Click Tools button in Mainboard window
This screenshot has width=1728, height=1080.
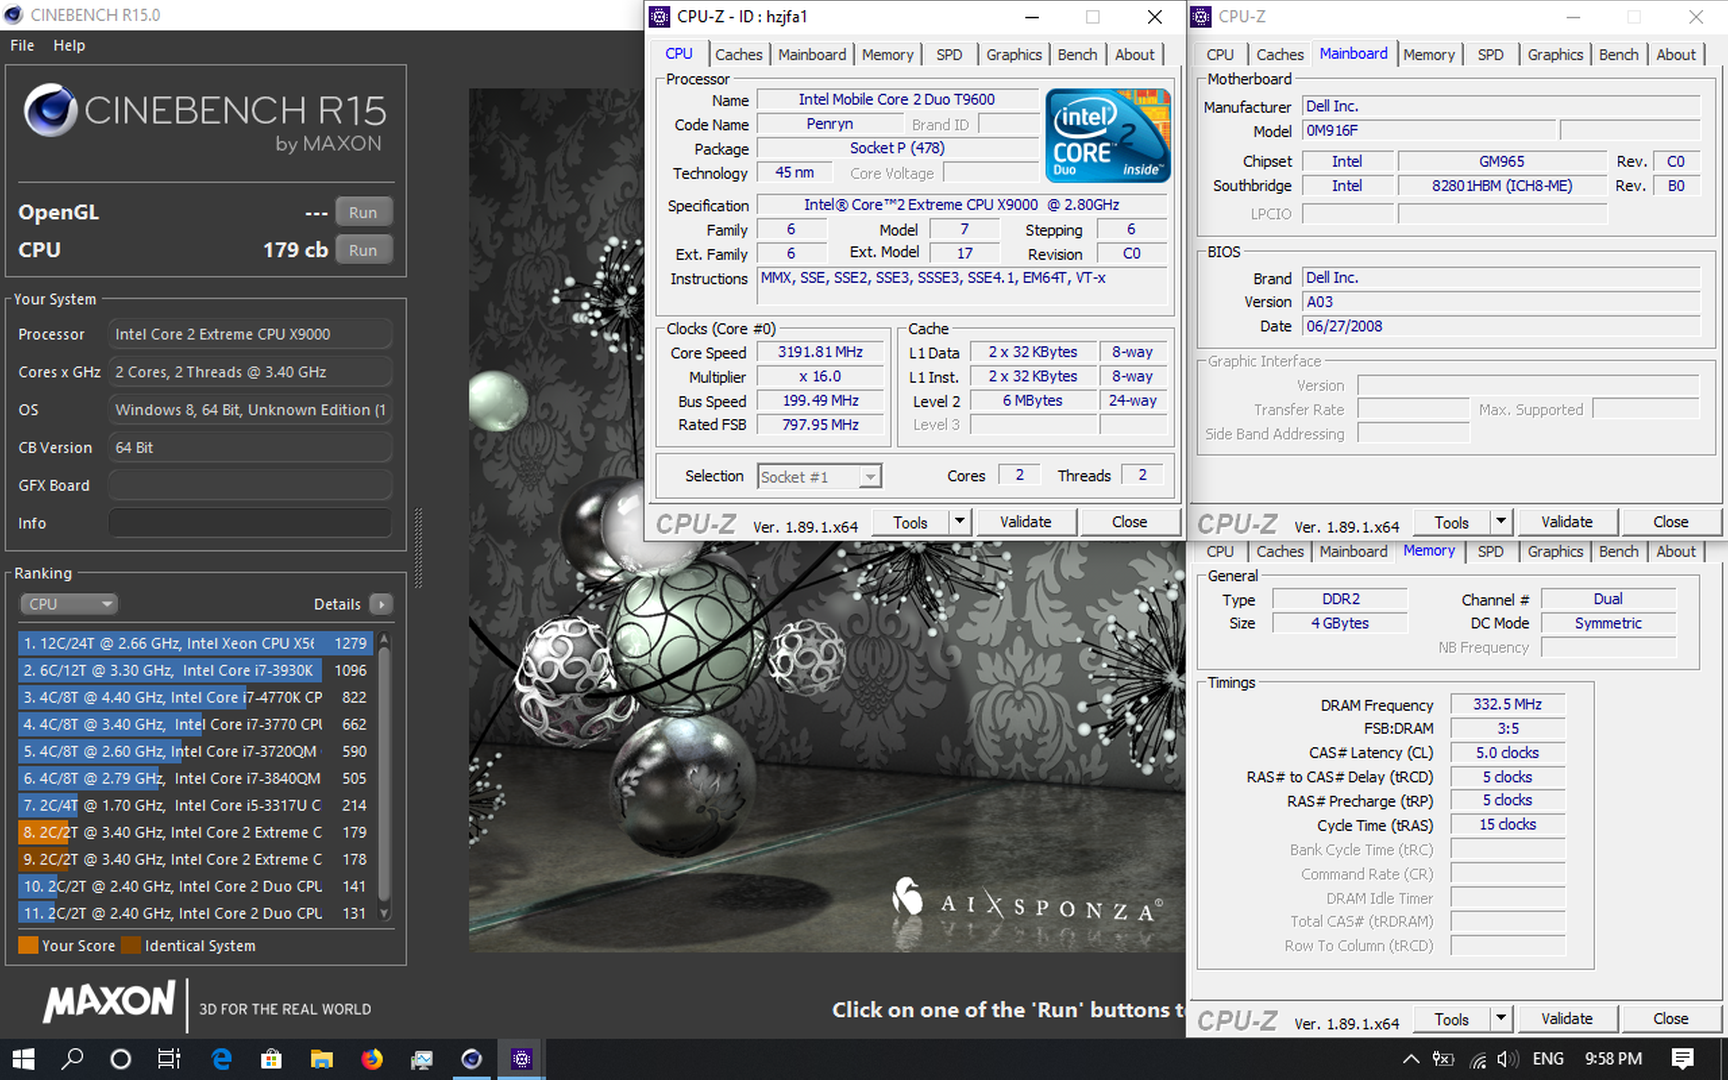[x=1451, y=522]
